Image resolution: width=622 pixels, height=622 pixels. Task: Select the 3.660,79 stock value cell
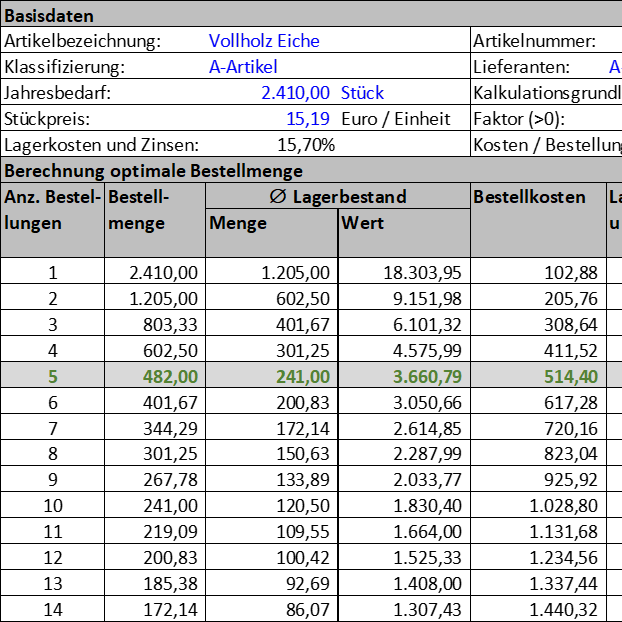click(404, 376)
